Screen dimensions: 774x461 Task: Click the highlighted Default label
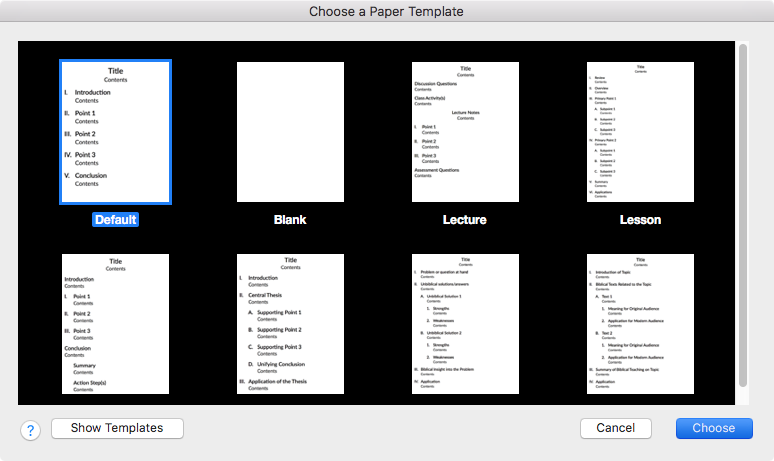pos(115,219)
